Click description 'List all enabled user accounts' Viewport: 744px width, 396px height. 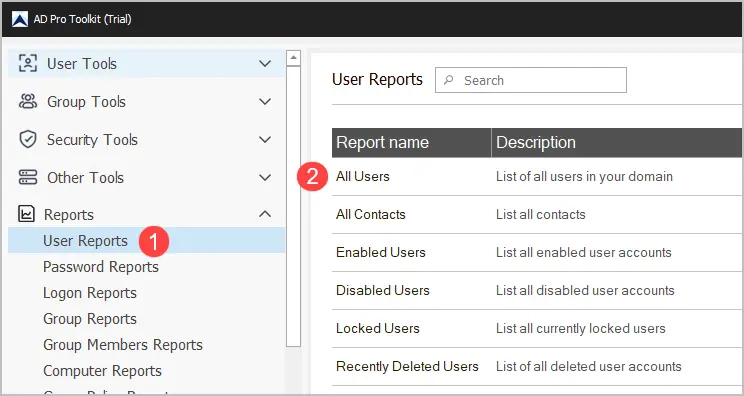(584, 252)
